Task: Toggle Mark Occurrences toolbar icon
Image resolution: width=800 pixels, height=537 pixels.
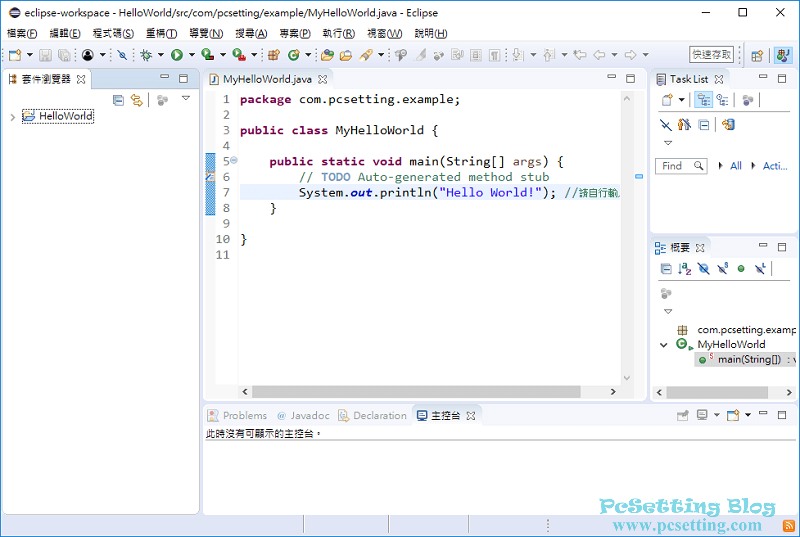Action: (420, 55)
